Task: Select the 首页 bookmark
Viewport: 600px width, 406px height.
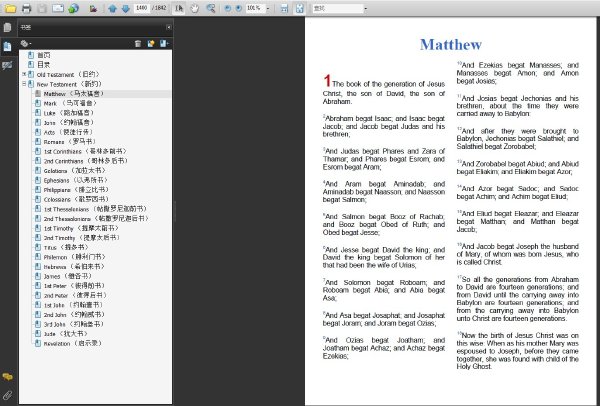Action: click(x=43, y=55)
